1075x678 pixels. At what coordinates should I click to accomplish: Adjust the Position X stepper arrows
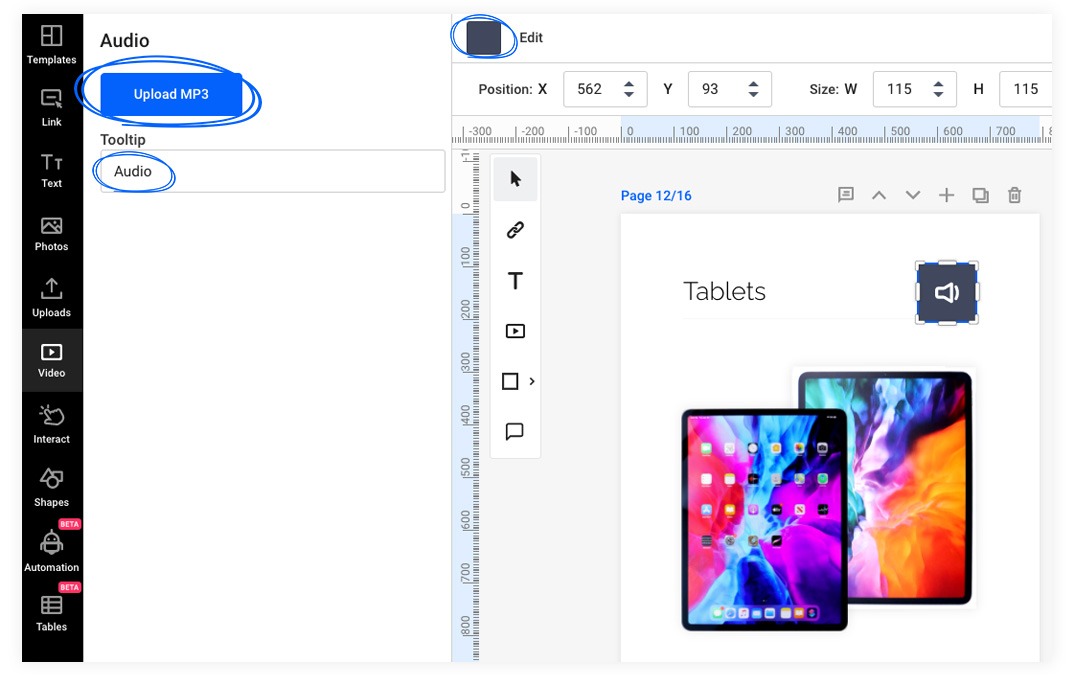629,89
